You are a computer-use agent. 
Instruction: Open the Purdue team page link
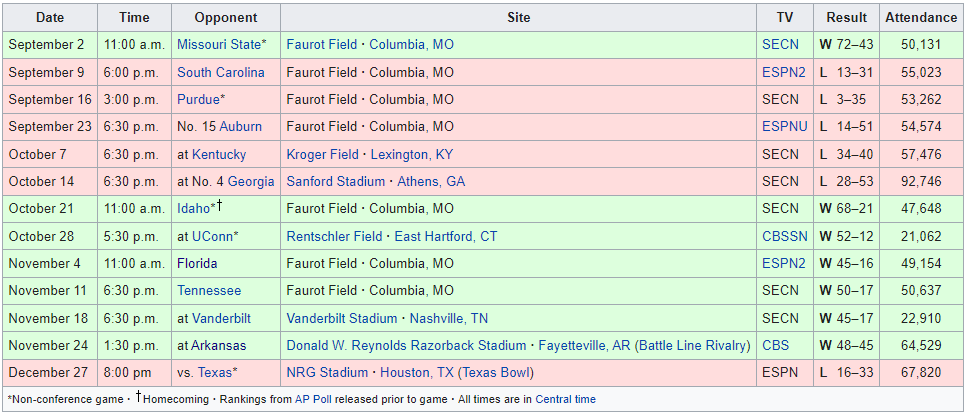199,100
